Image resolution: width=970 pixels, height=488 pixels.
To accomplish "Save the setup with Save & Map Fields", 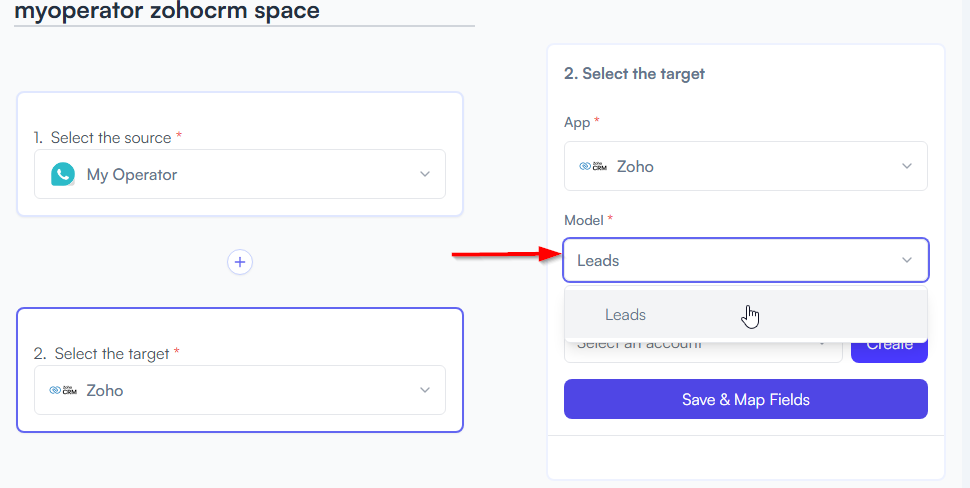I will point(745,400).
